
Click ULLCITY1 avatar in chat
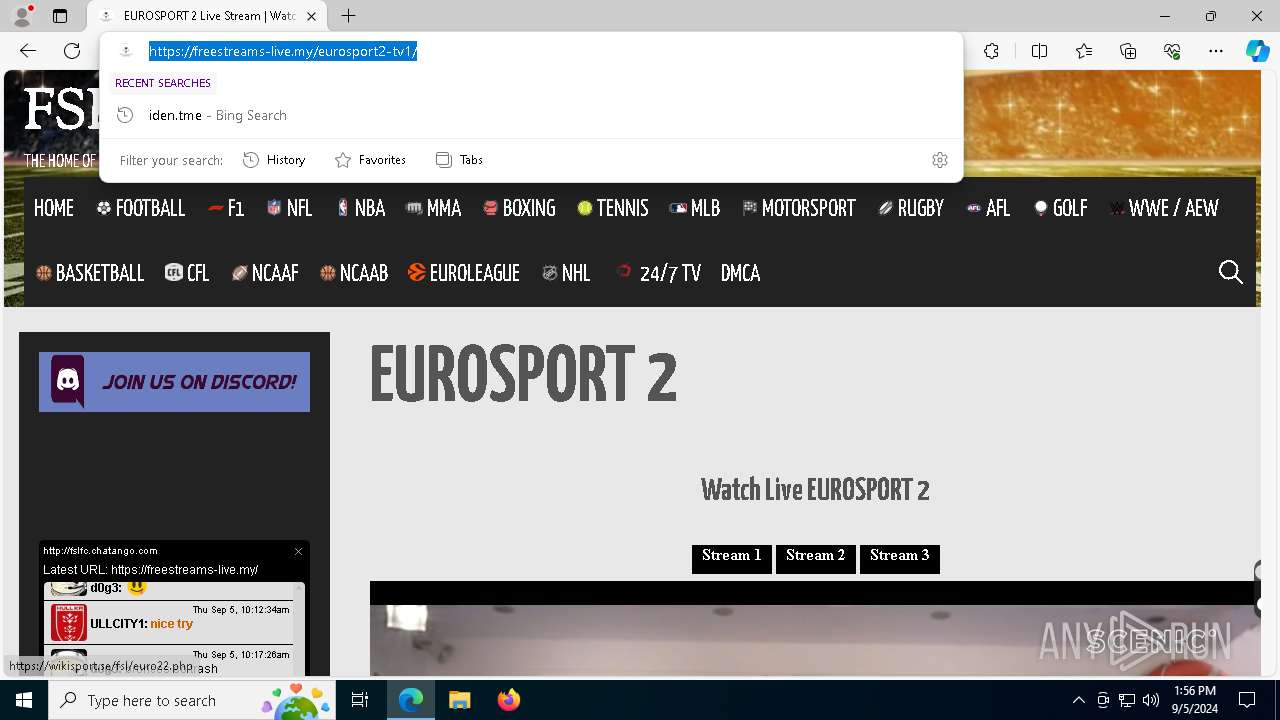click(69, 623)
